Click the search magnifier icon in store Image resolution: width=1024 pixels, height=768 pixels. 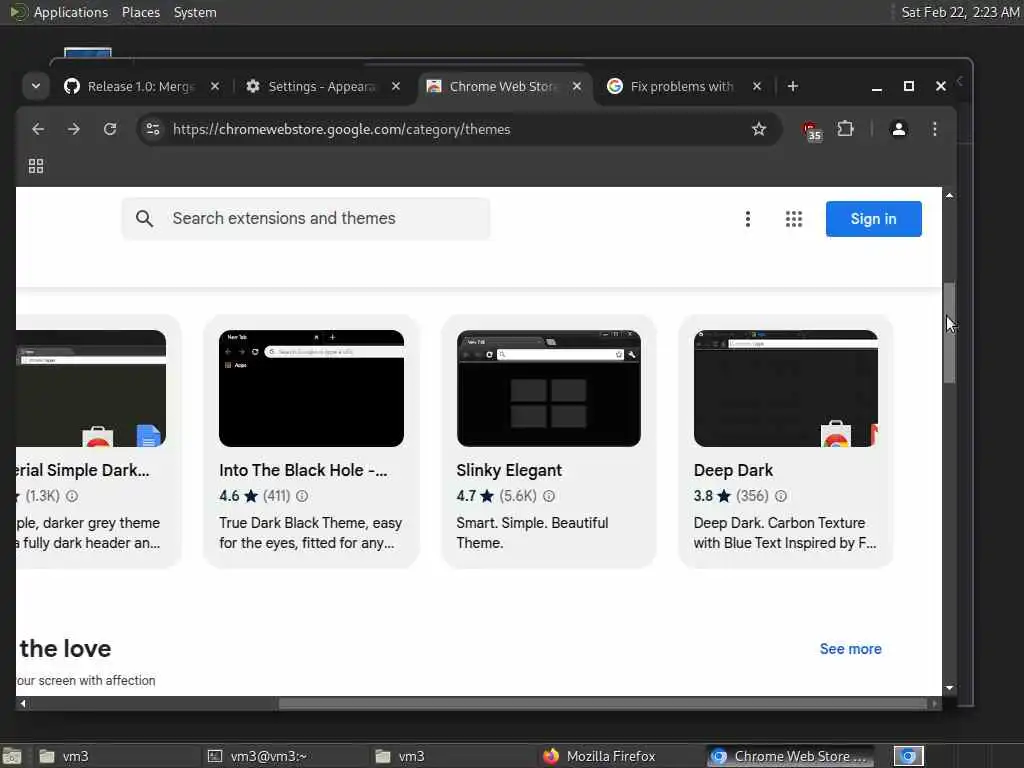click(144, 219)
